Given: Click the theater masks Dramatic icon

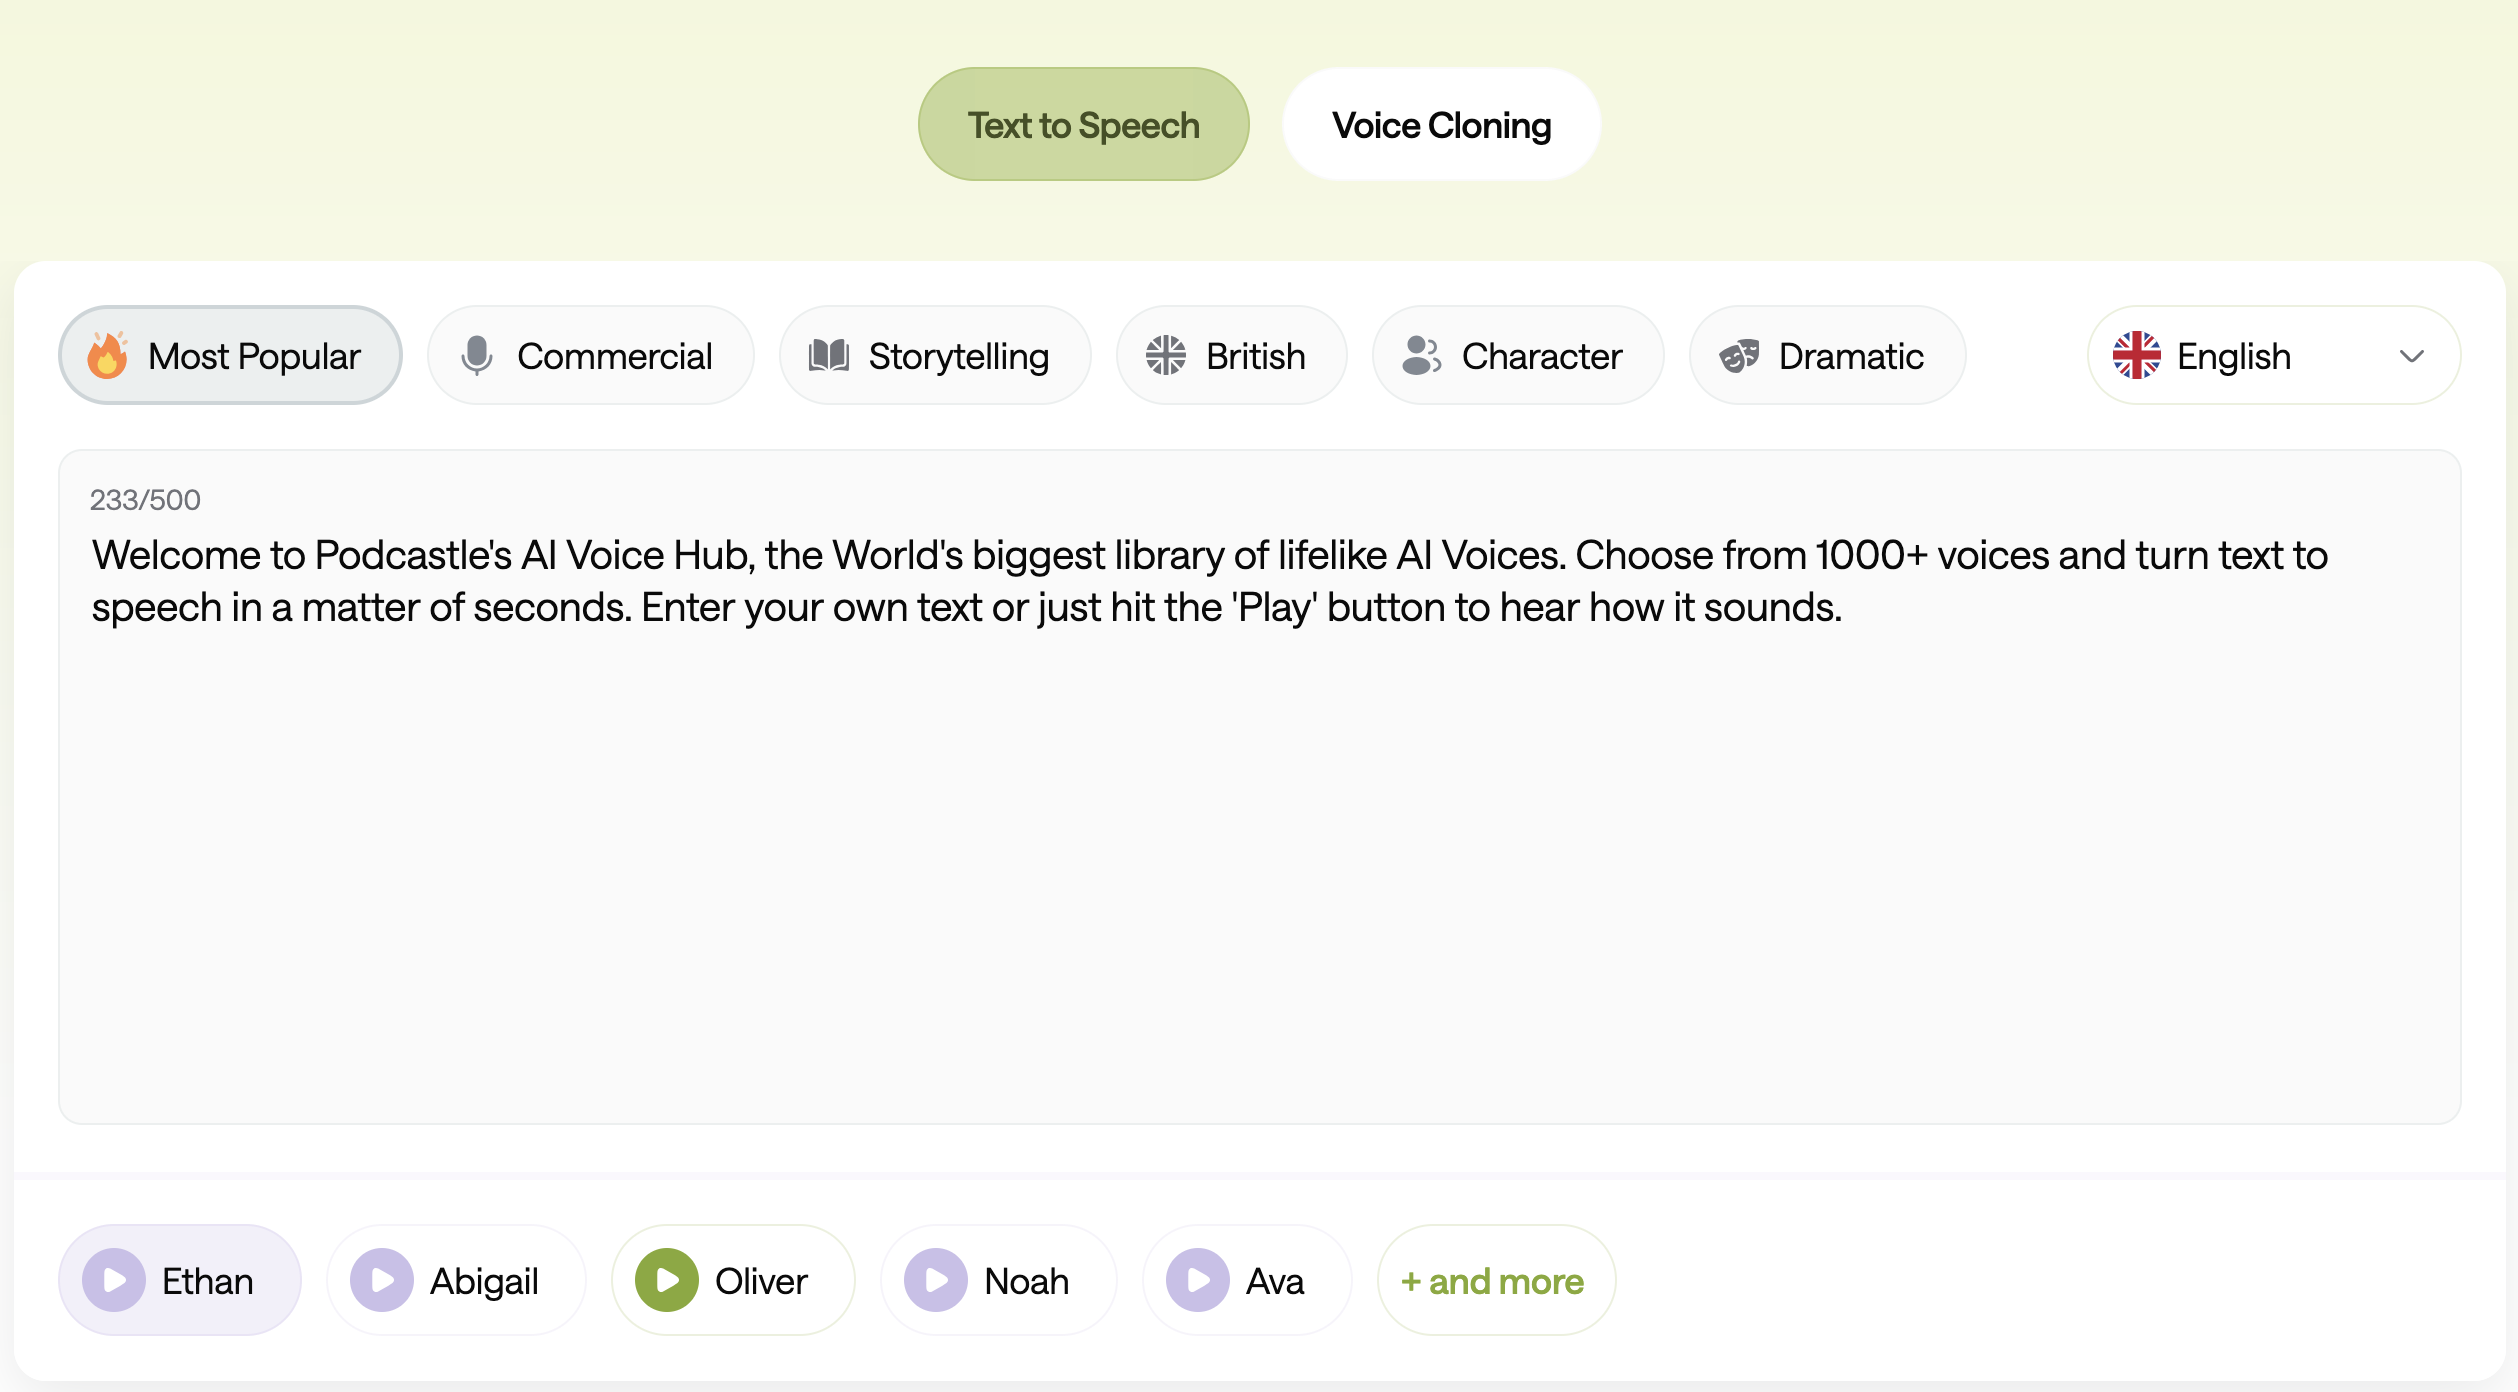Looking at the screenshot, I should [x=1739, y=355].
